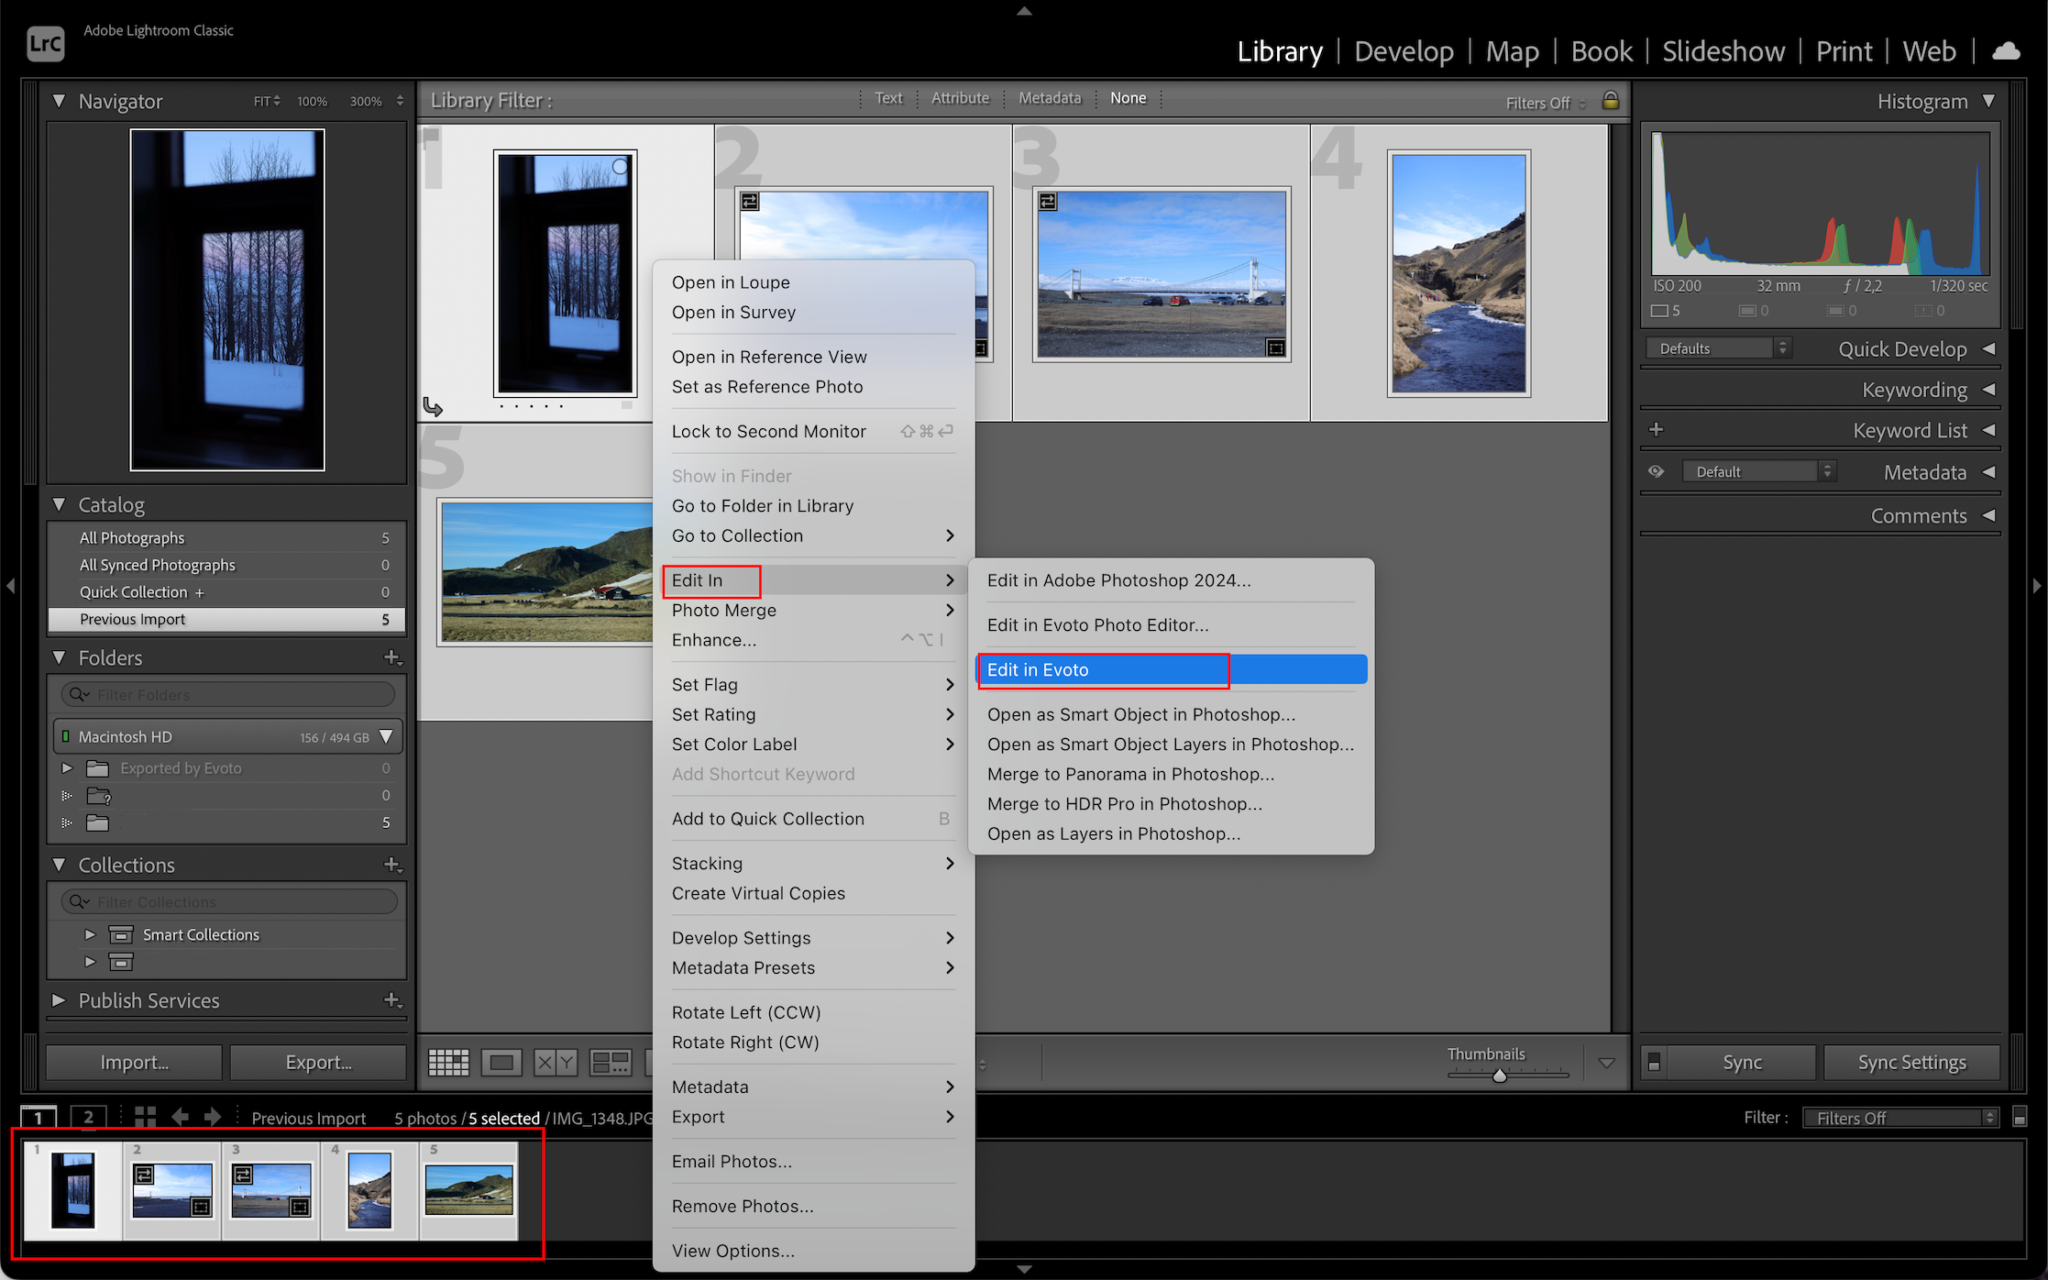
Task: Open filmstrip Filters Off dropdown
Action: point(1900,1117)
